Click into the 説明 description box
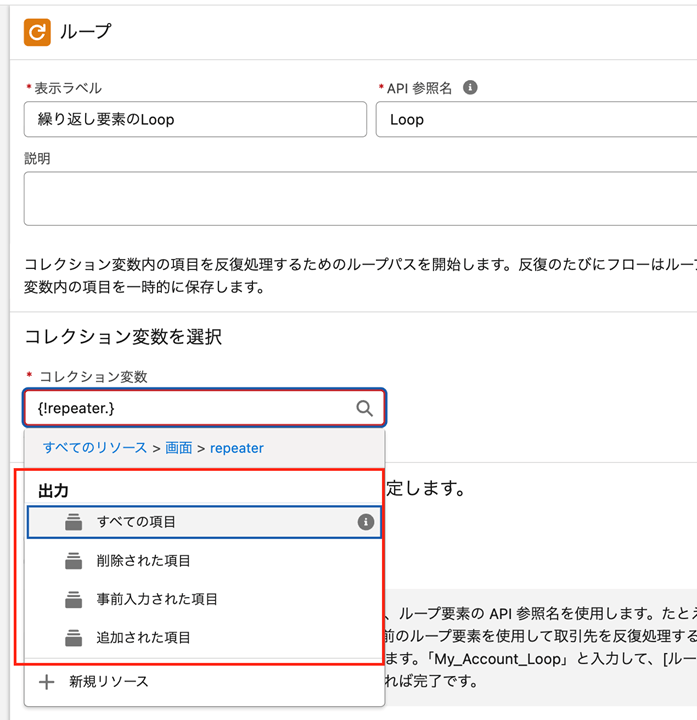Image resolution: width=697 pixels, height=720 pixels. tap(360, 198)
